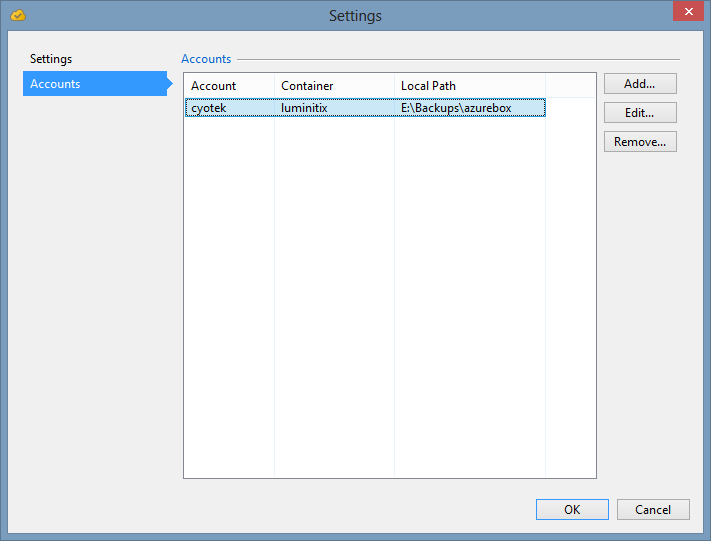
Task: Sort by the Account column header
Action: point(229,86)
